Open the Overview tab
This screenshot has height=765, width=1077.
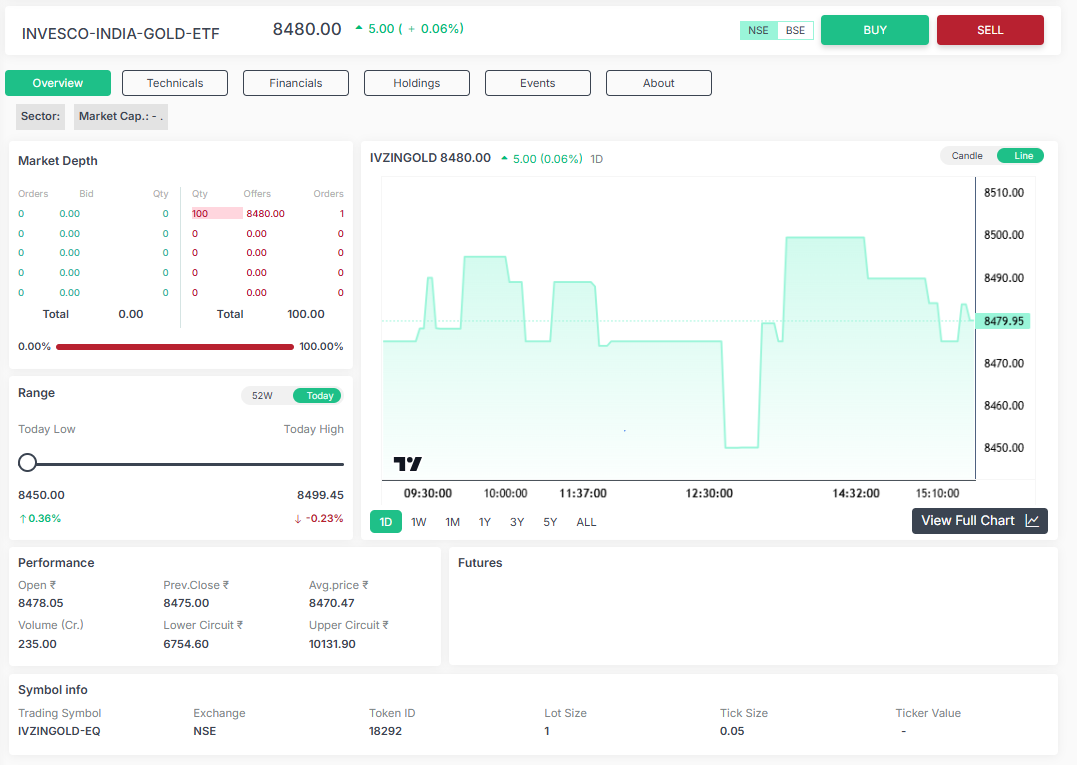click(x=58, y=83)
